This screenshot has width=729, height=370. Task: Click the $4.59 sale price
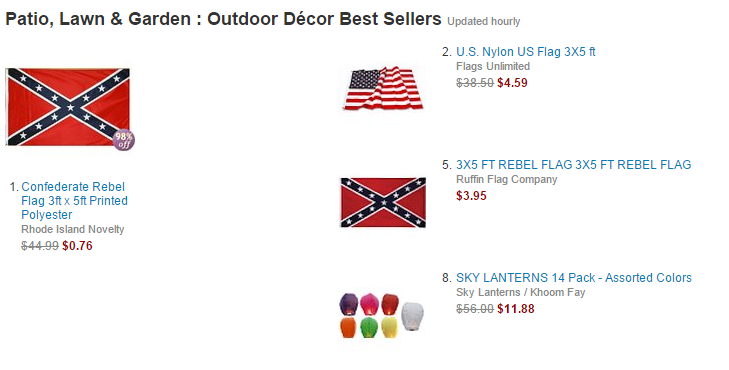[x=512, y=83]
